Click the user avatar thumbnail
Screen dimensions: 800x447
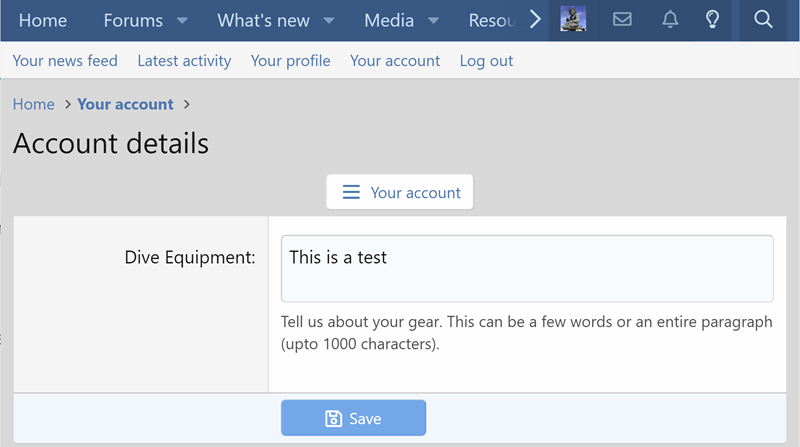(x=573, y=19)
